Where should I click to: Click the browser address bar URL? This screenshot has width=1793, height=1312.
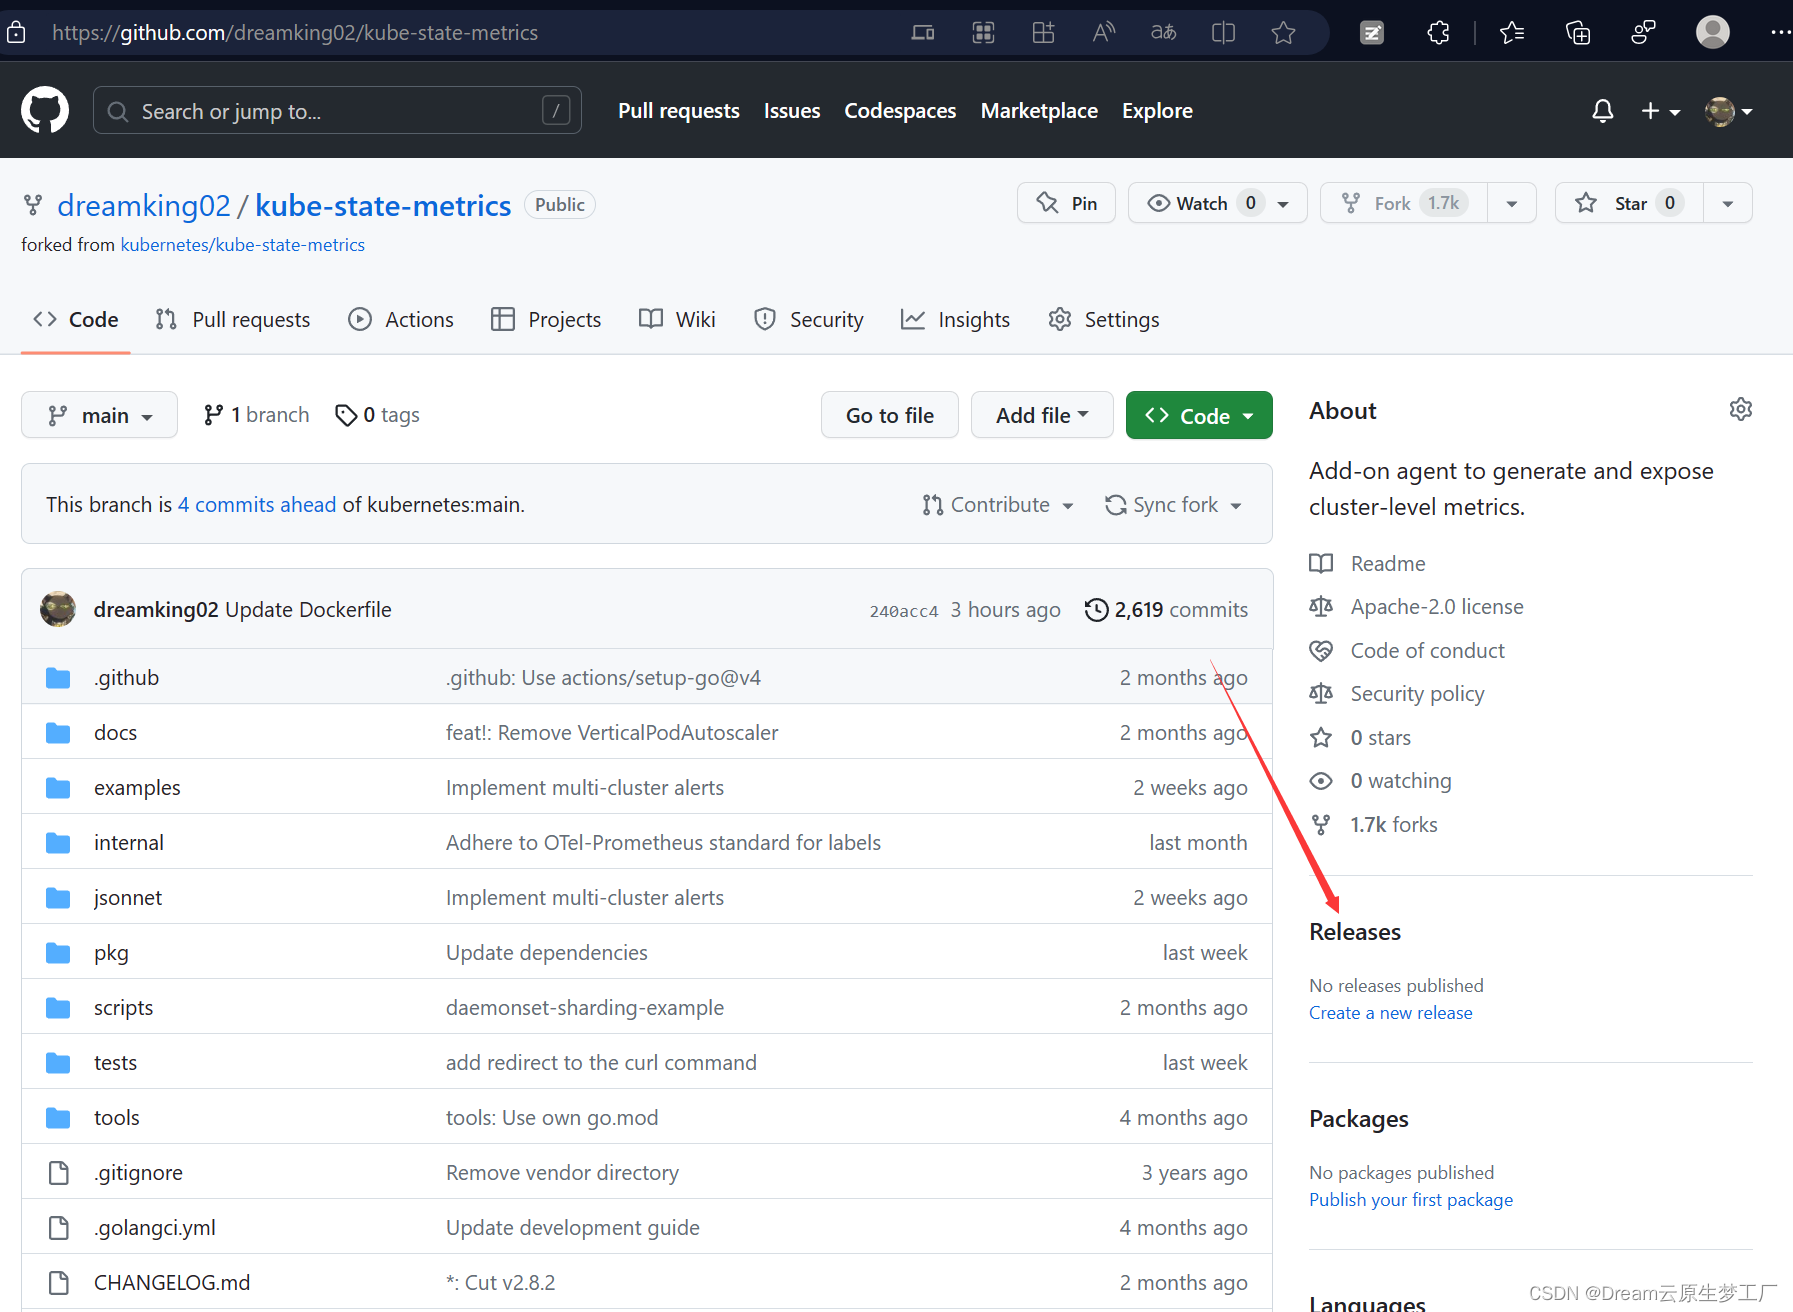coord(295,33)
